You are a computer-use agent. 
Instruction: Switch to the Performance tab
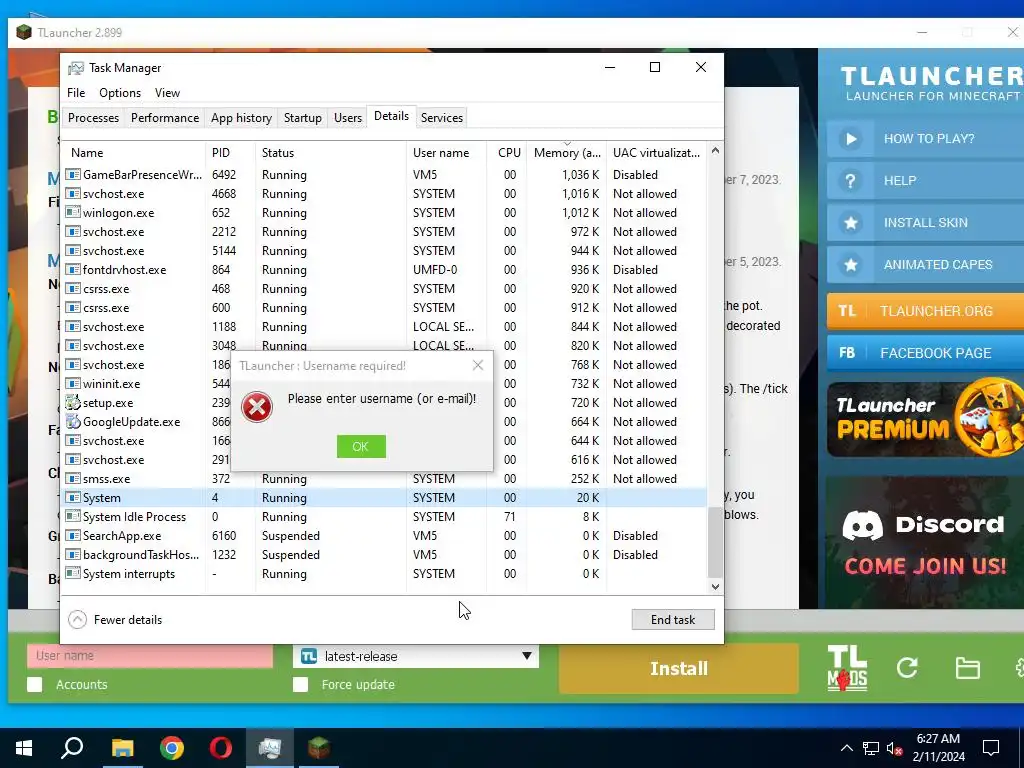click(x=165, y=118)
